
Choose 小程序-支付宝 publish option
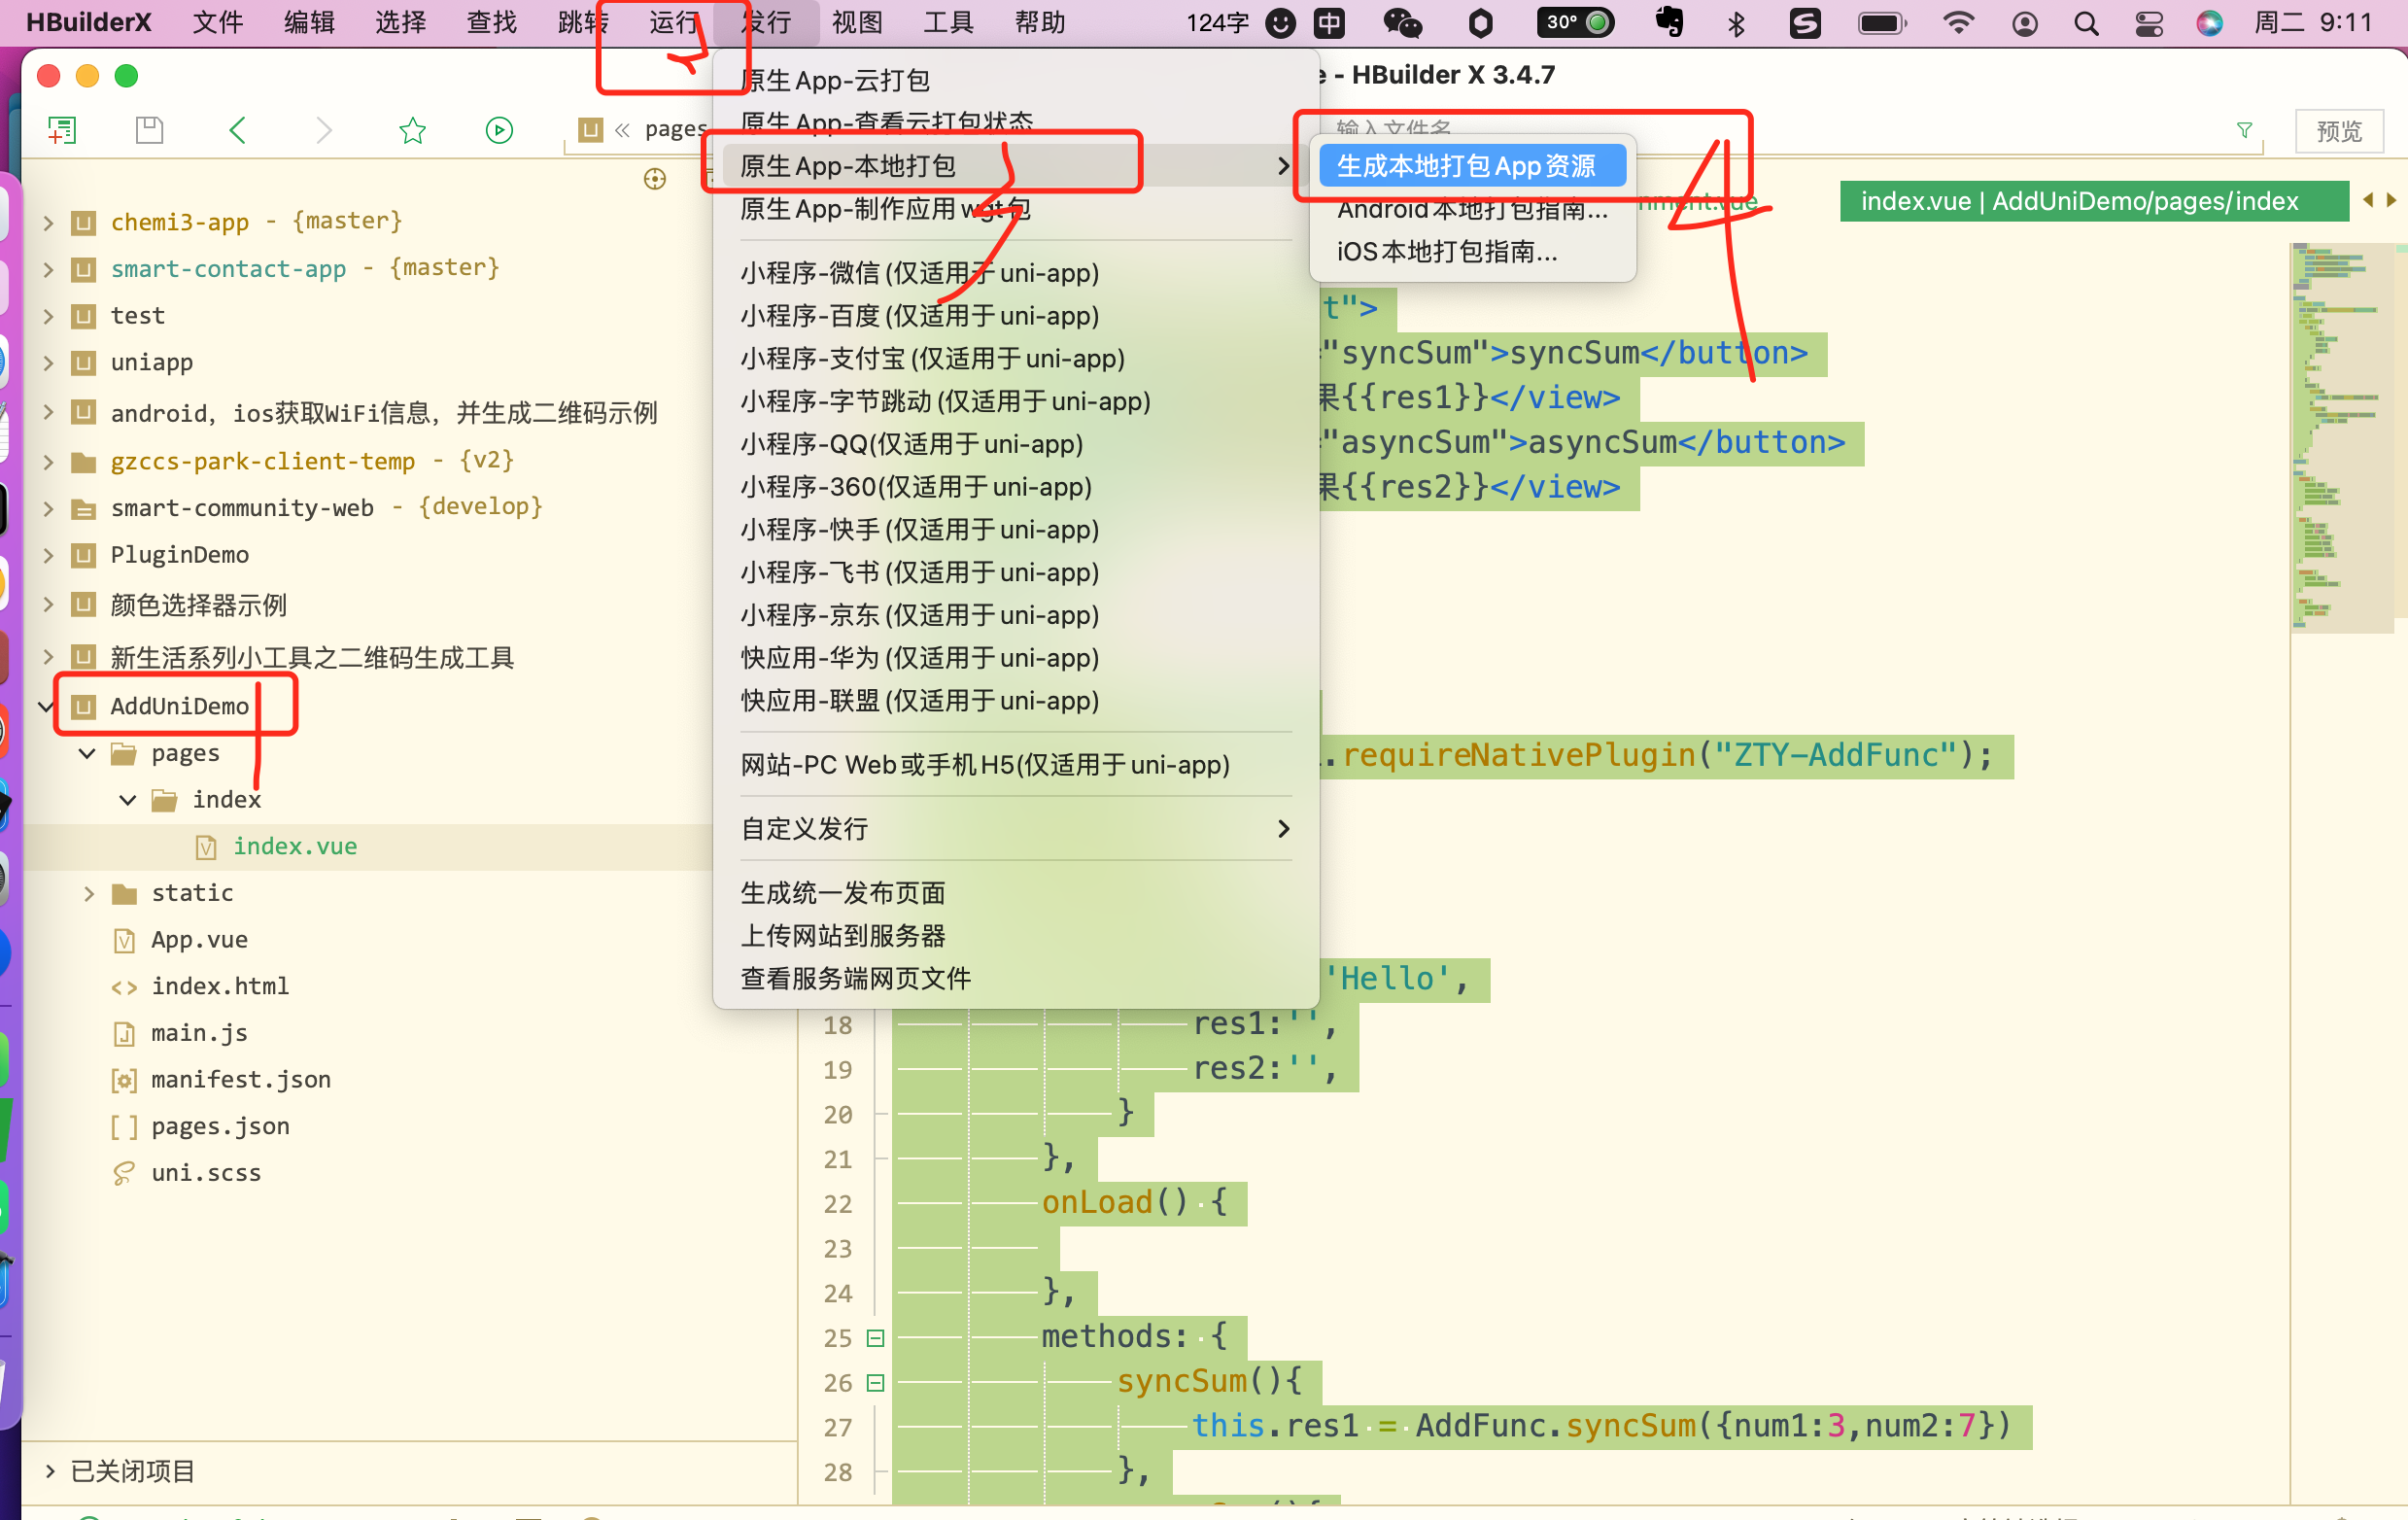click(x=1015, y=359)
